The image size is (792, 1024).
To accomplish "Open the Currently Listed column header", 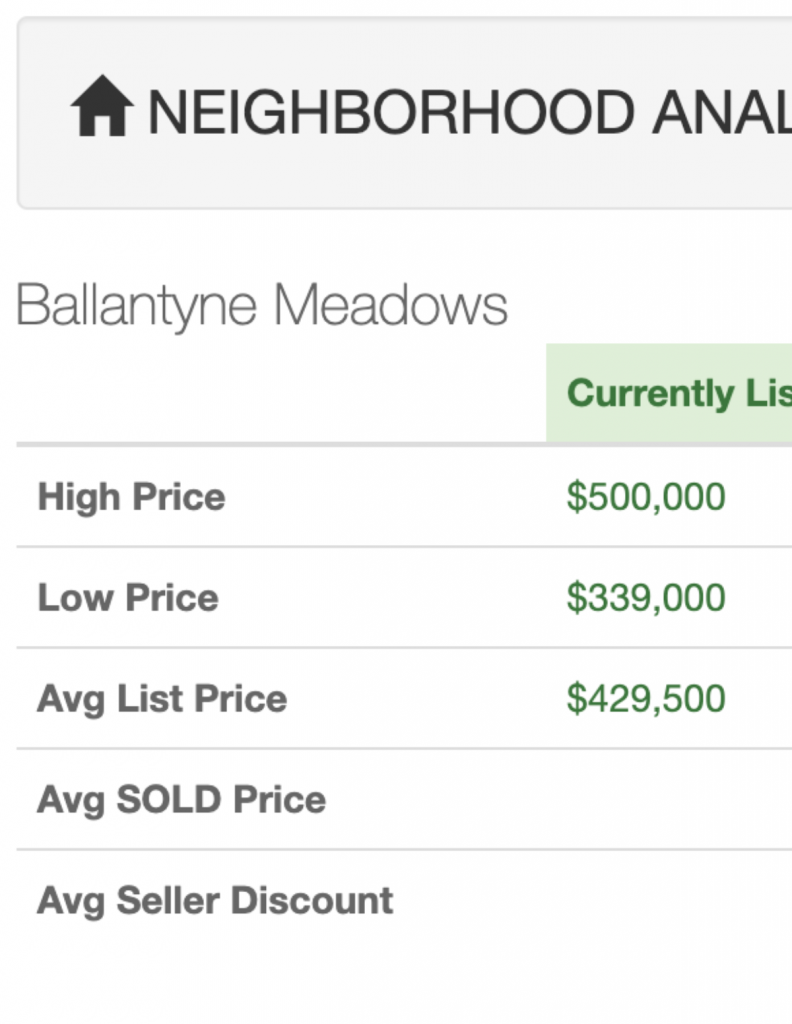I will (679, 393).
